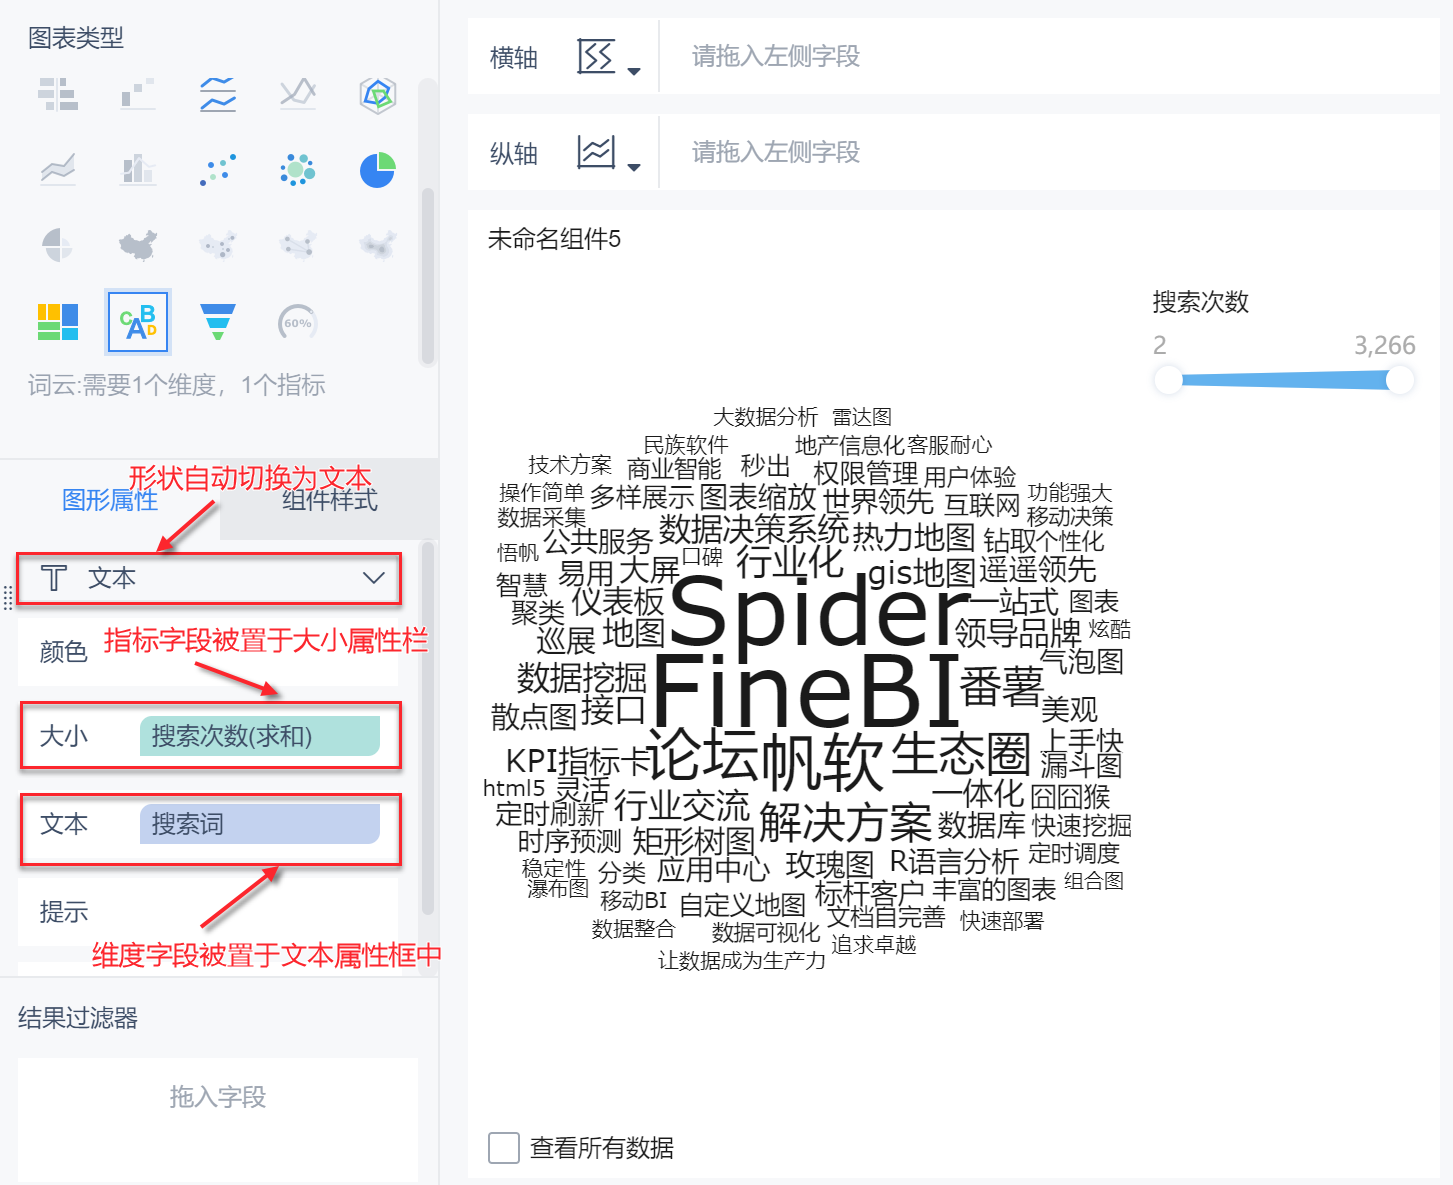Click the 提示 attribute field box
The width and height of the screenshot is (1453, 1185).
coord(208,912)
